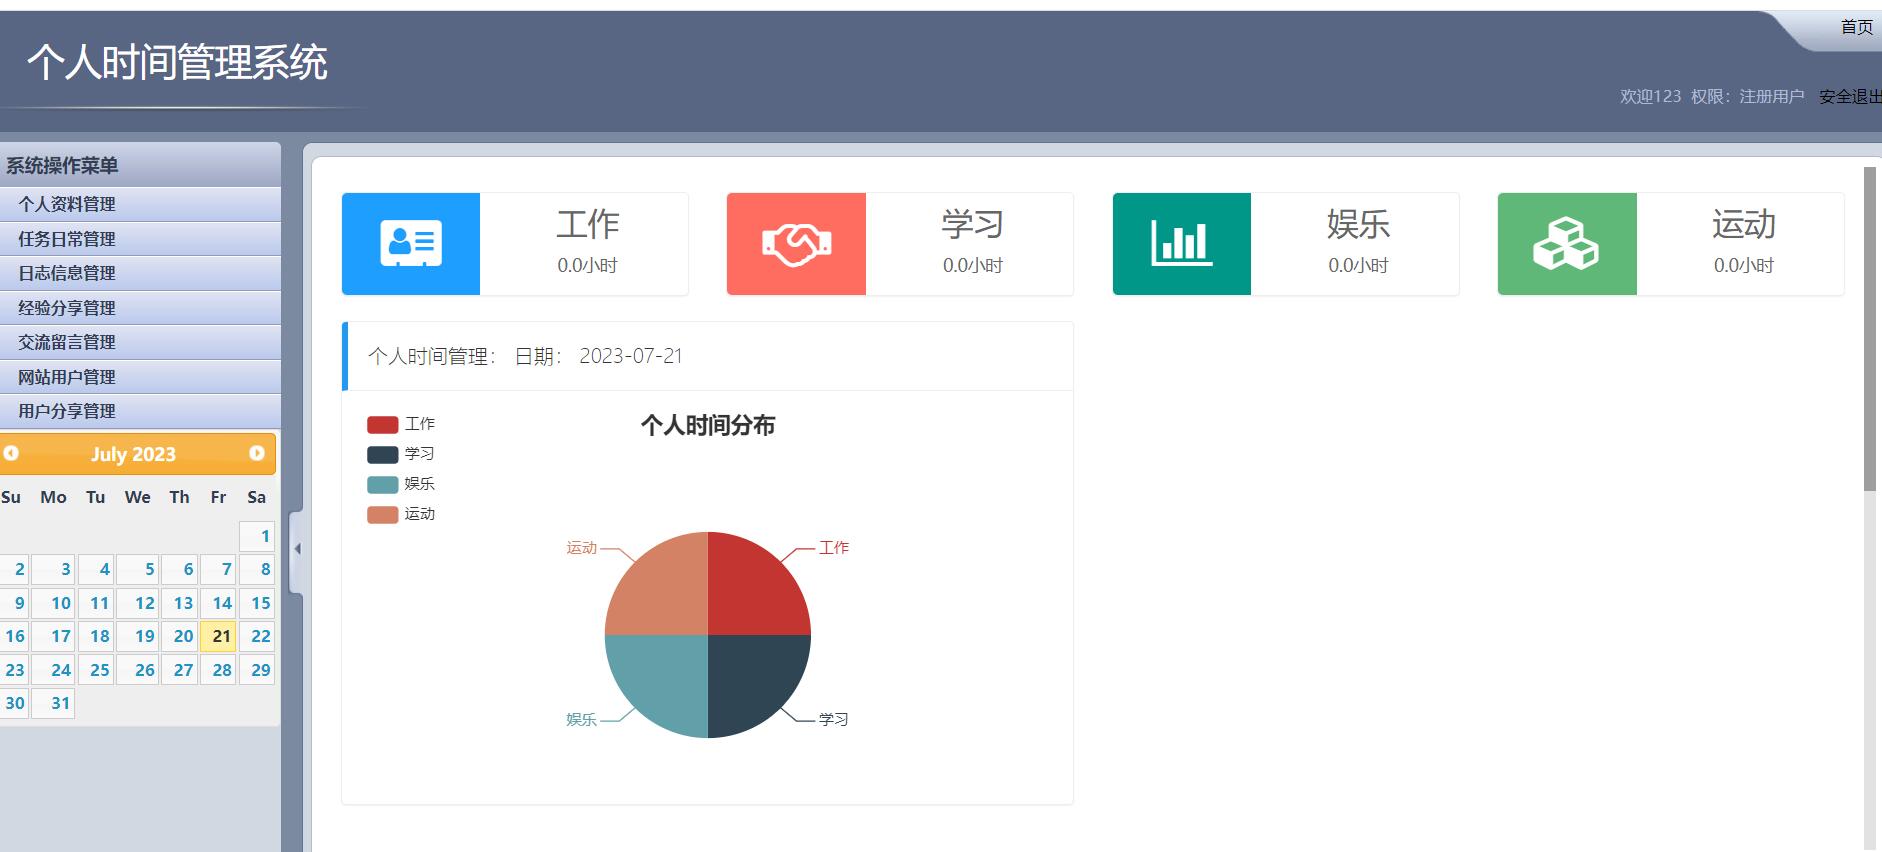Select July 19 in the calendar
This screenshot has height=852, width=1882.
pyautogui.click(x=138, y=636)
